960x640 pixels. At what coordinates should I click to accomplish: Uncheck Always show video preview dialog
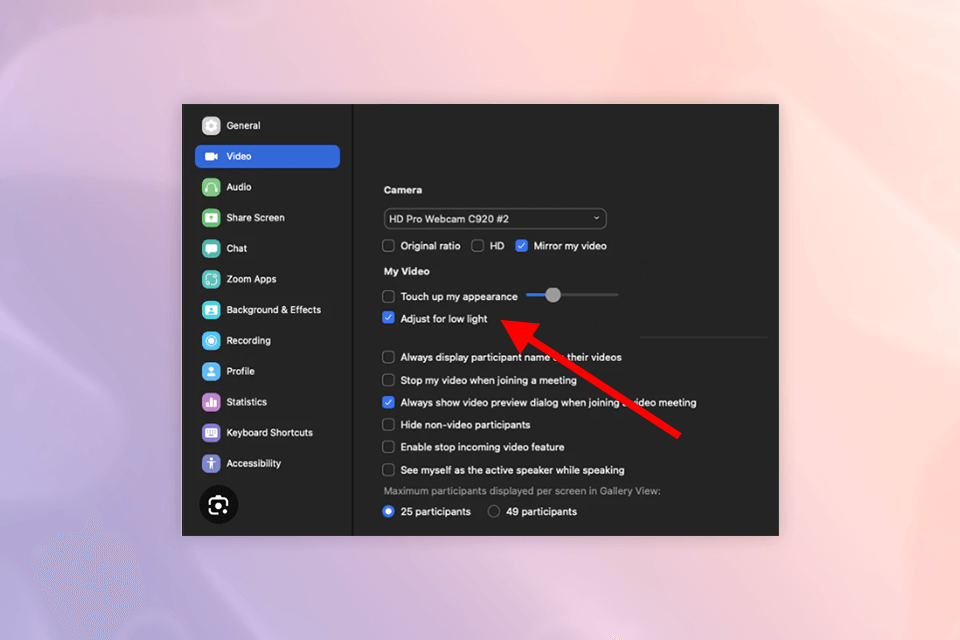[x=388, y=402]
